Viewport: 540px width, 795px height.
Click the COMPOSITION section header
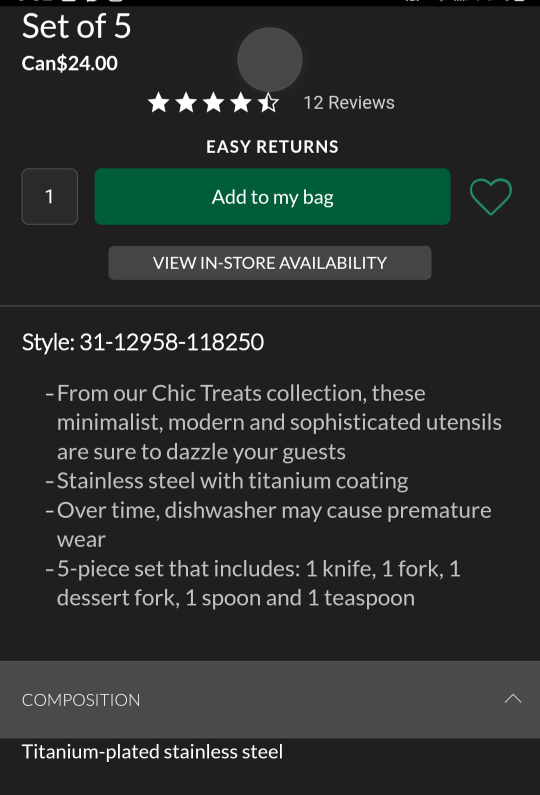coord(270,700)
